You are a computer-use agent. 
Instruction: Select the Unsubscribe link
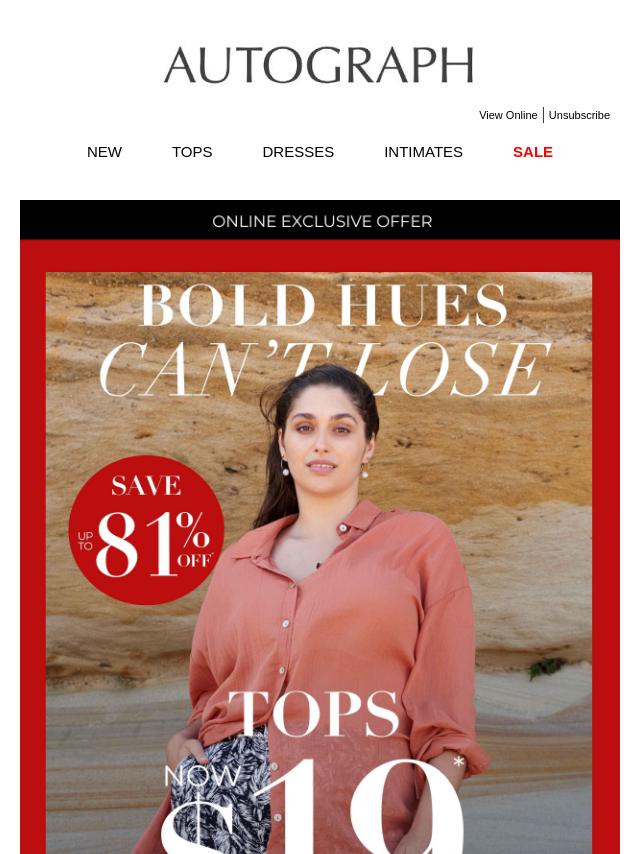[x=579, y=115]
